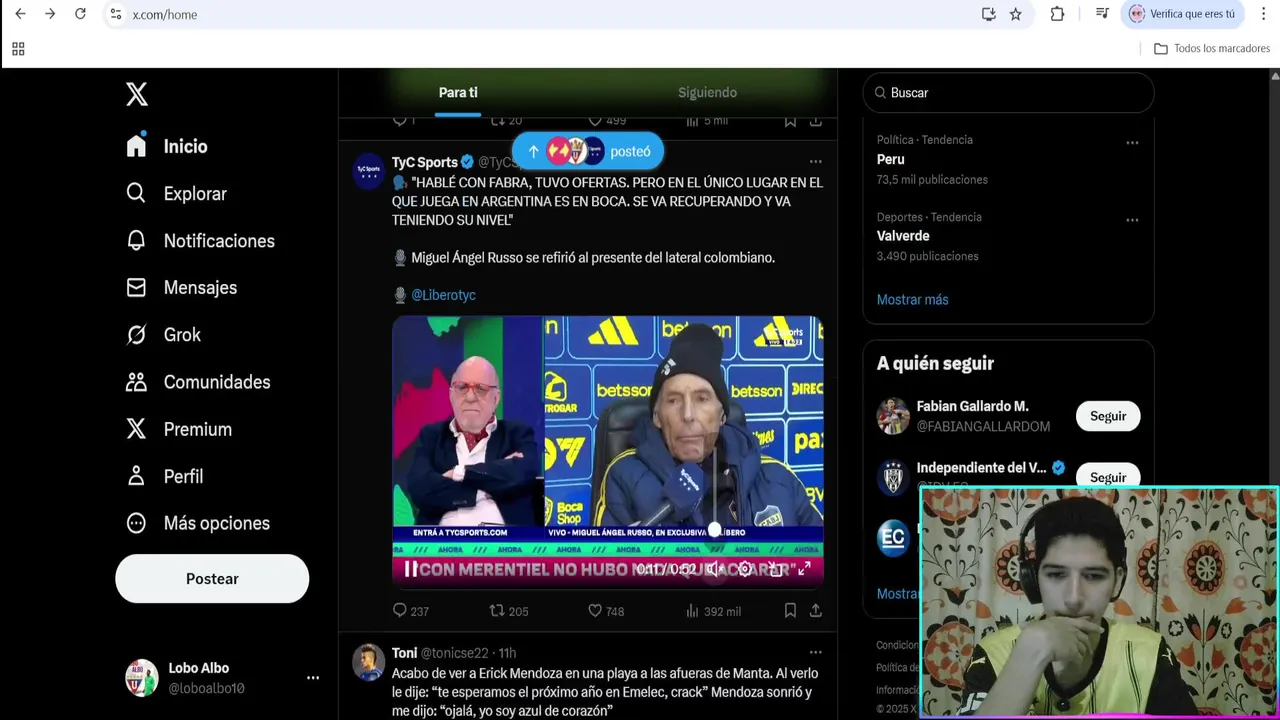Open TyC Sports profile avatar

click(x=369, y=170)
